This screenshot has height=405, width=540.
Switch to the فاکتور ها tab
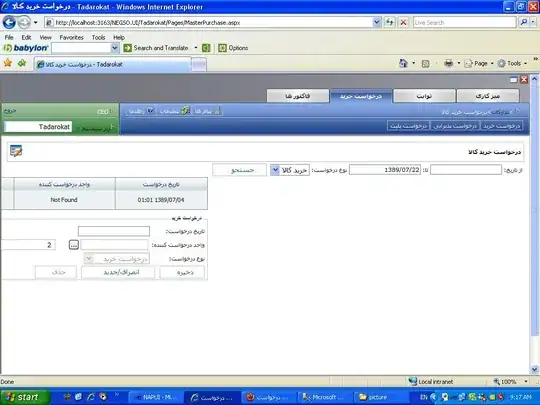pyautogui.click(x=298, y=96)
